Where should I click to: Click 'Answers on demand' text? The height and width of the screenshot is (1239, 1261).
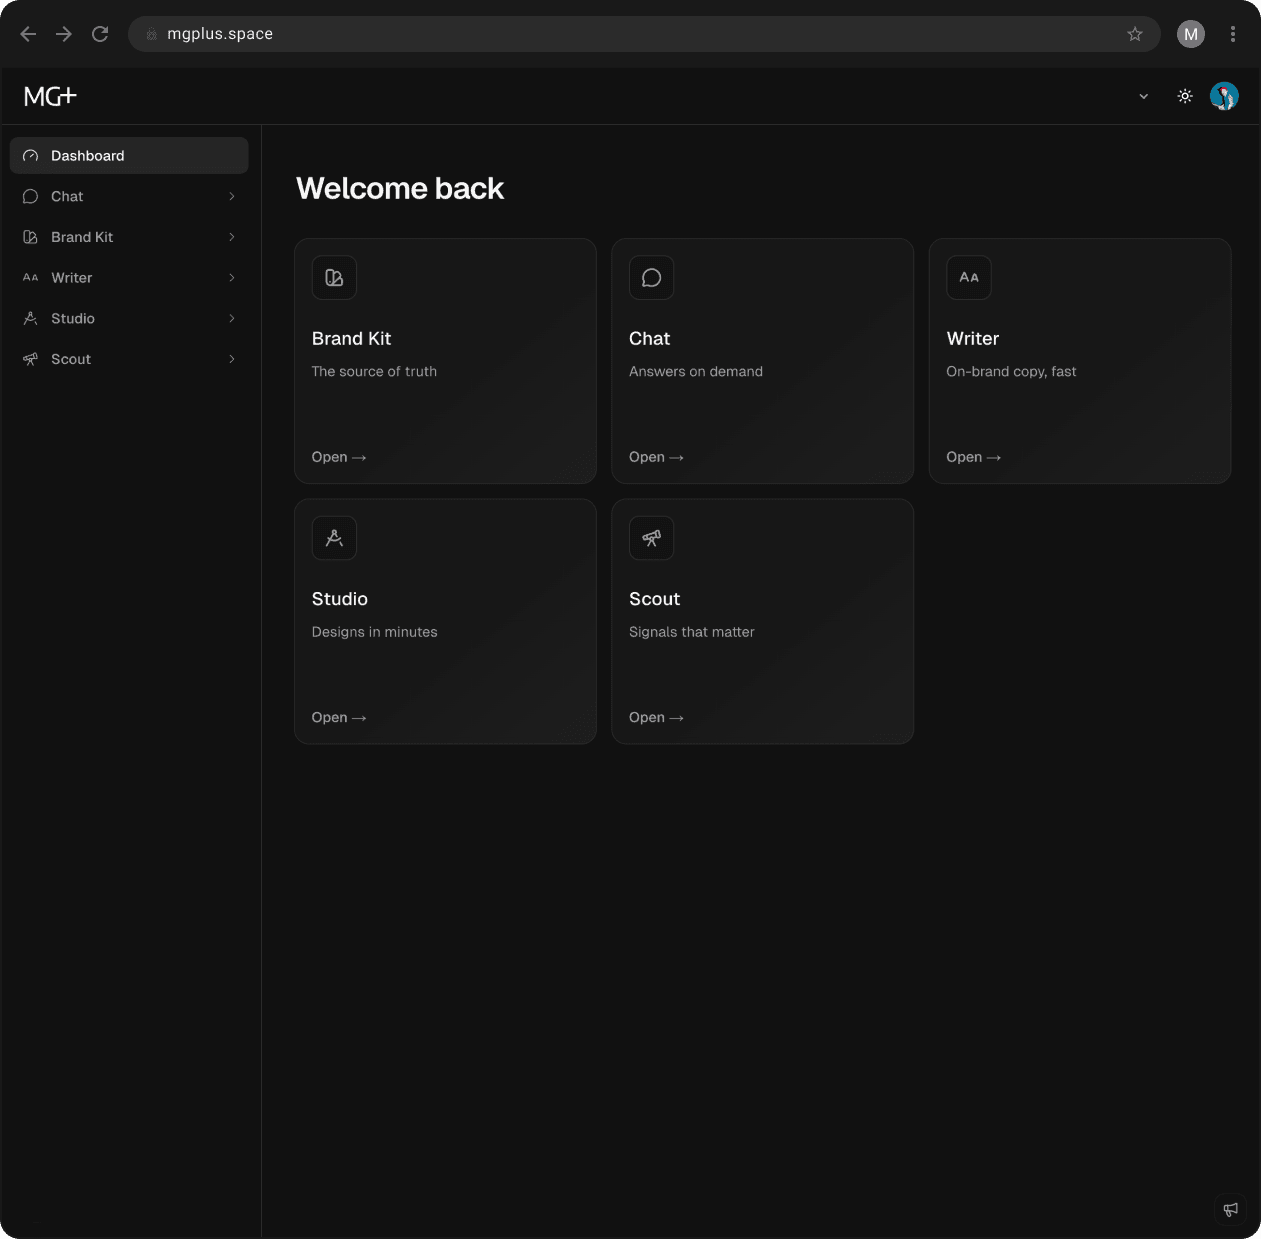tap(696, 371)
